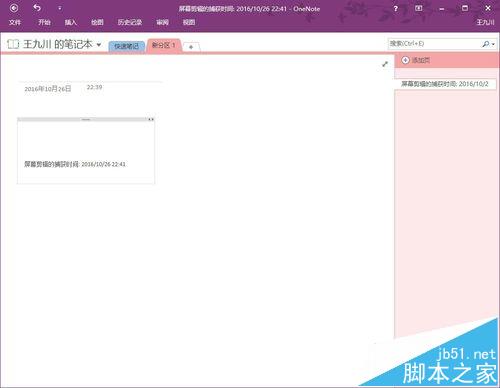Click the plus tab to create new section
500x388 pixels.
click(191, 47)
